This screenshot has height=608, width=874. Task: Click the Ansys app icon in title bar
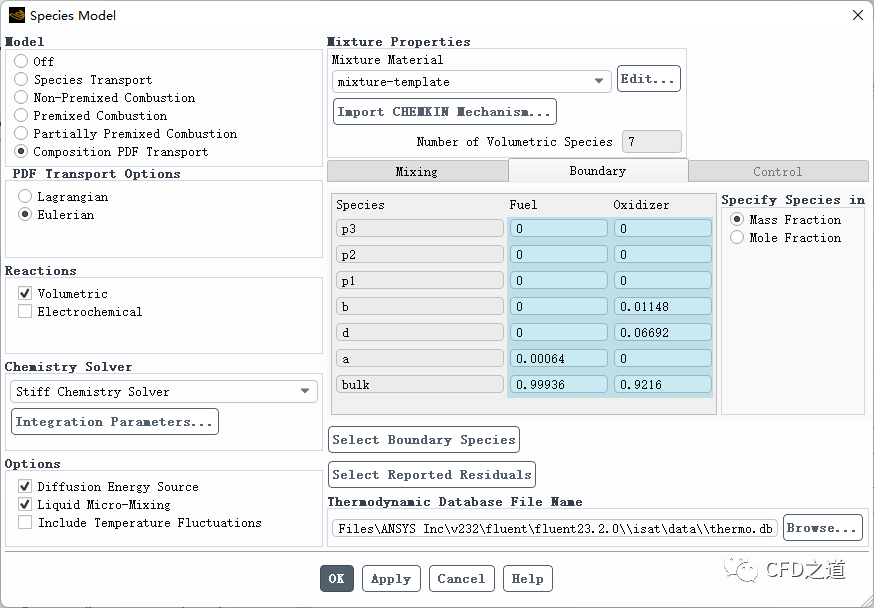point(16,15)
